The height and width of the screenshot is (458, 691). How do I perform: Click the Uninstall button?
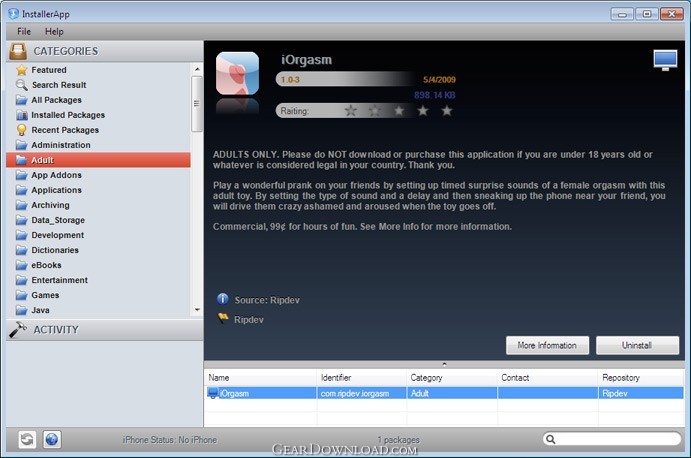(x=637, y=345)
